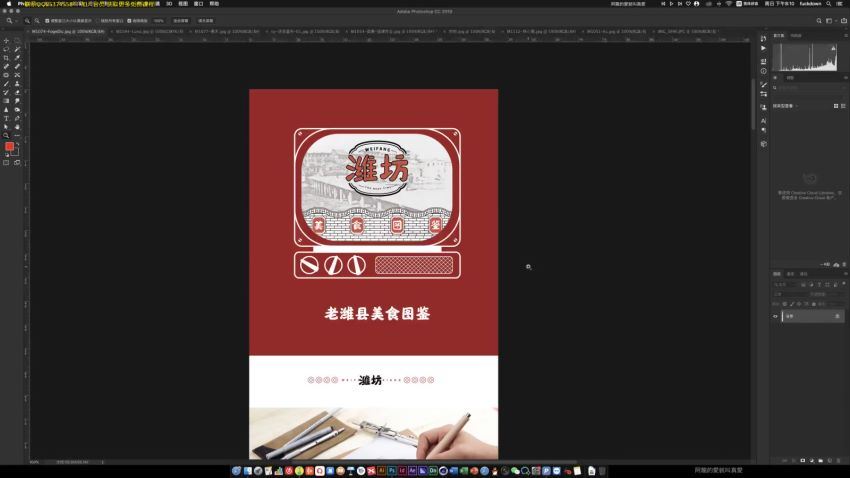
Task: Toggle layer filtering switch on Layers panel
Action: tap(843, 284)
